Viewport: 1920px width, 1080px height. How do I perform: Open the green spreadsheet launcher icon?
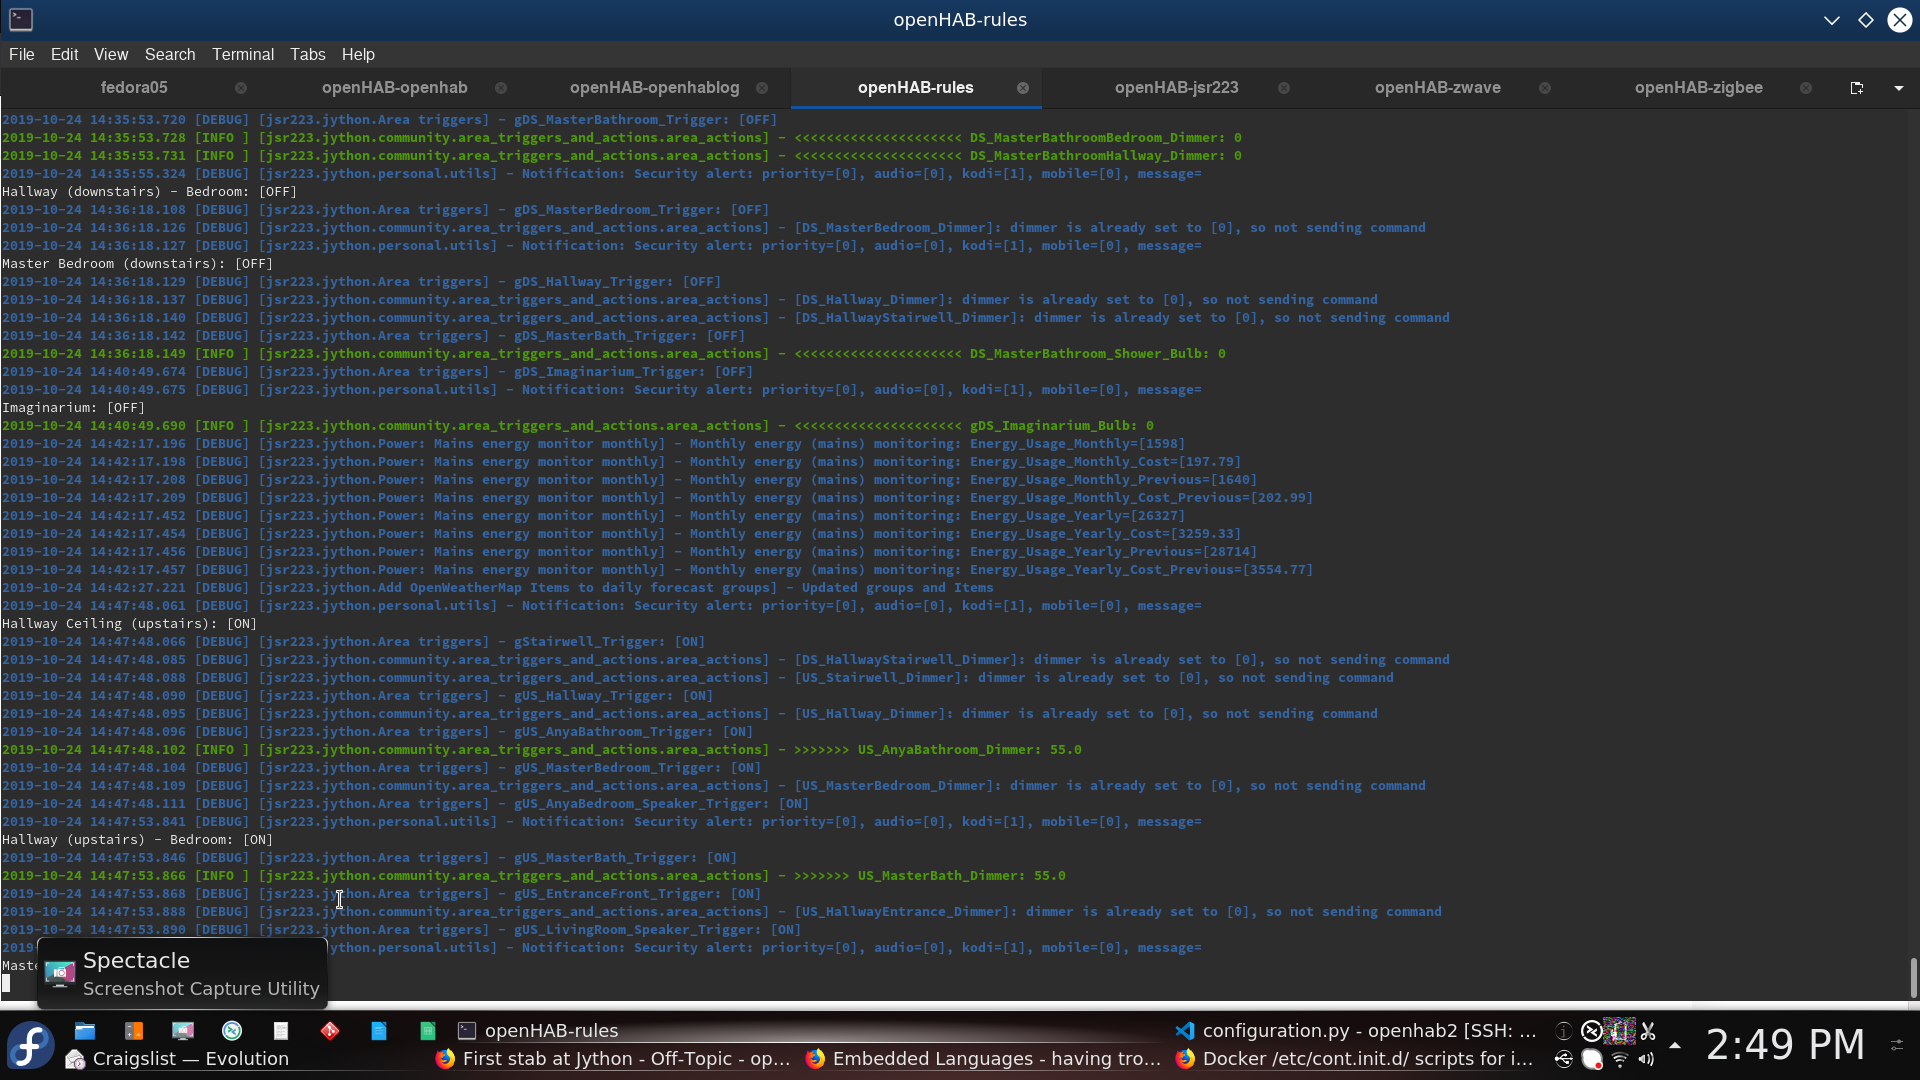tap(428, 1031)
